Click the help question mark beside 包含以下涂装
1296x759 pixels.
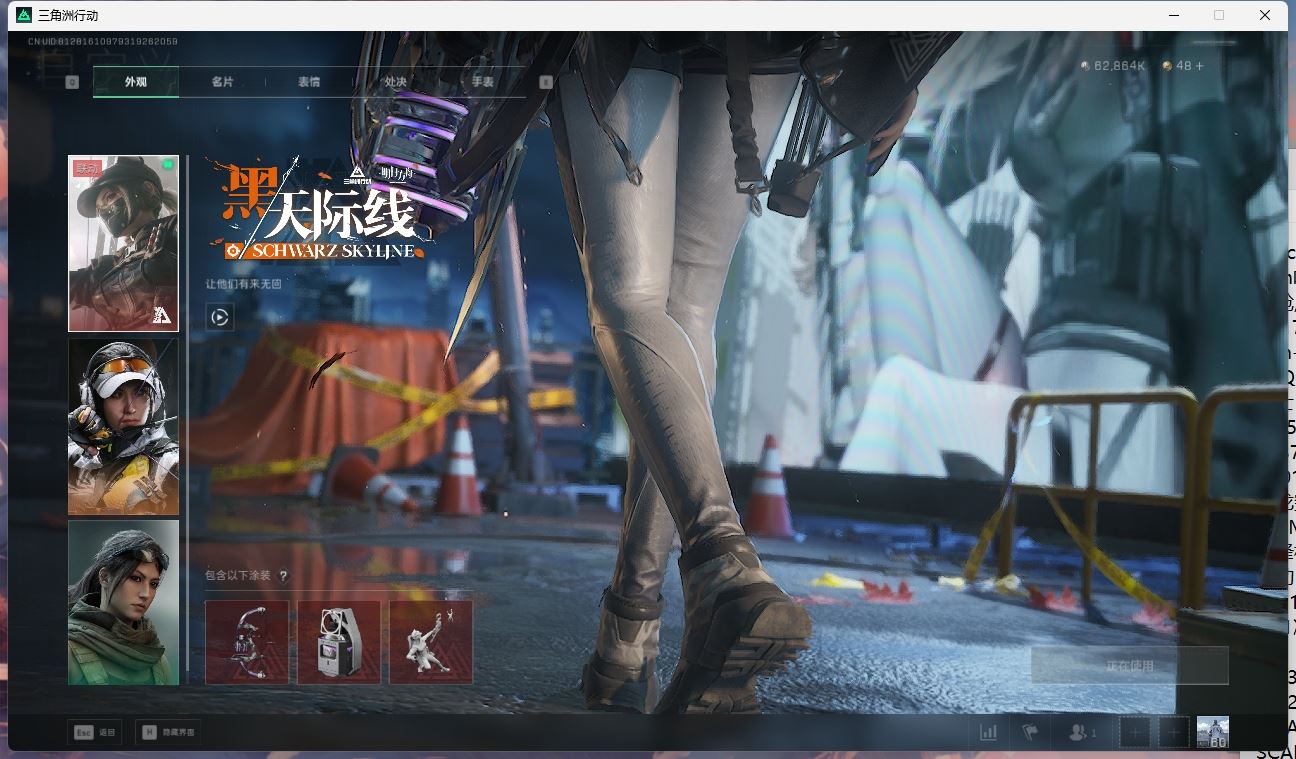283,576
